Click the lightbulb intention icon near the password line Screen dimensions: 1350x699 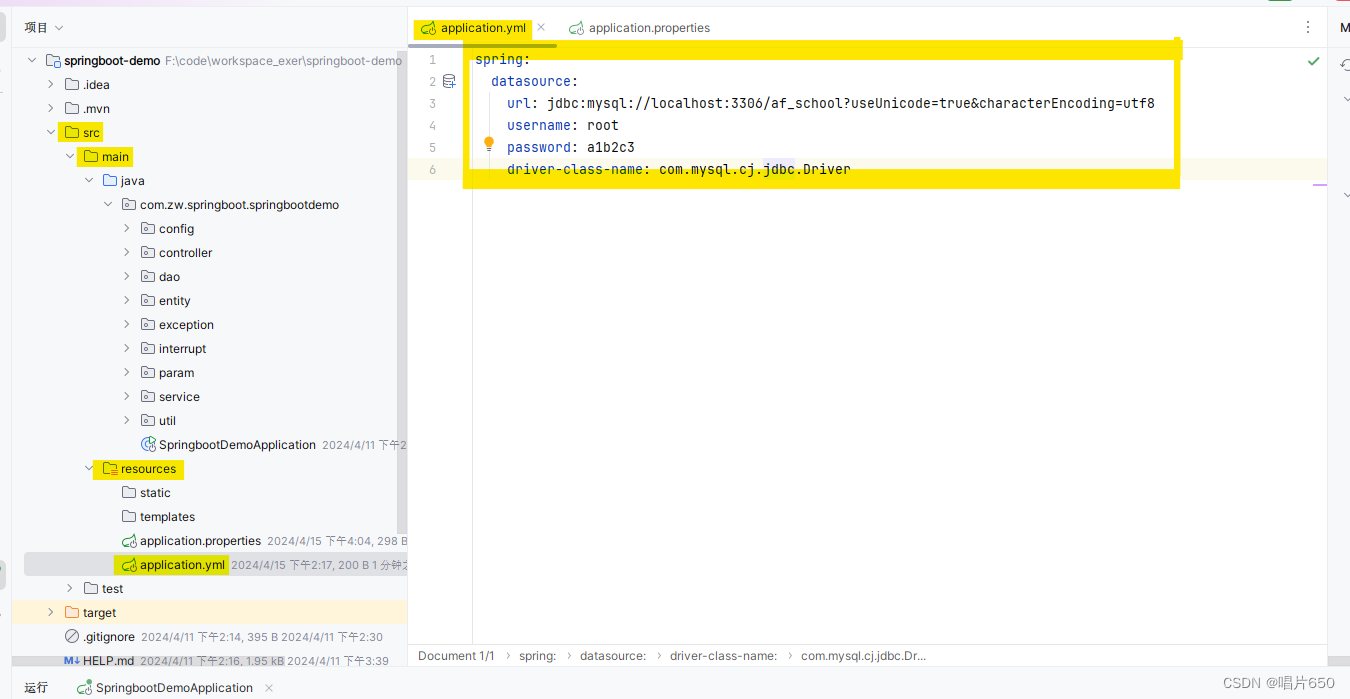489,143
